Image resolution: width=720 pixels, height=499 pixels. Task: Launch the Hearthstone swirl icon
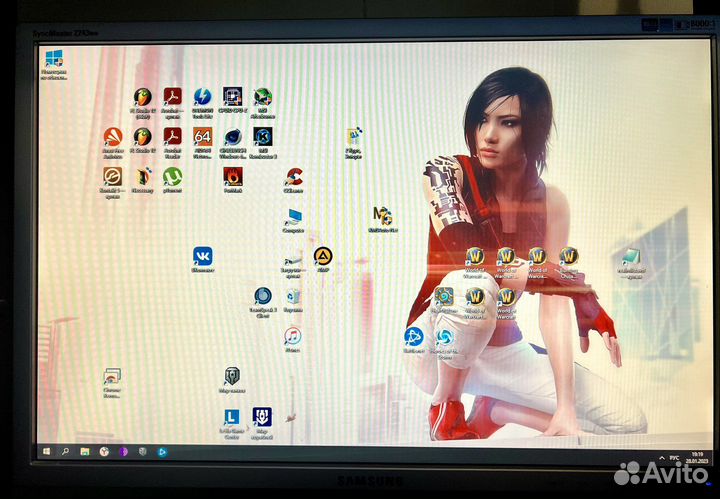tap(444, 297)
